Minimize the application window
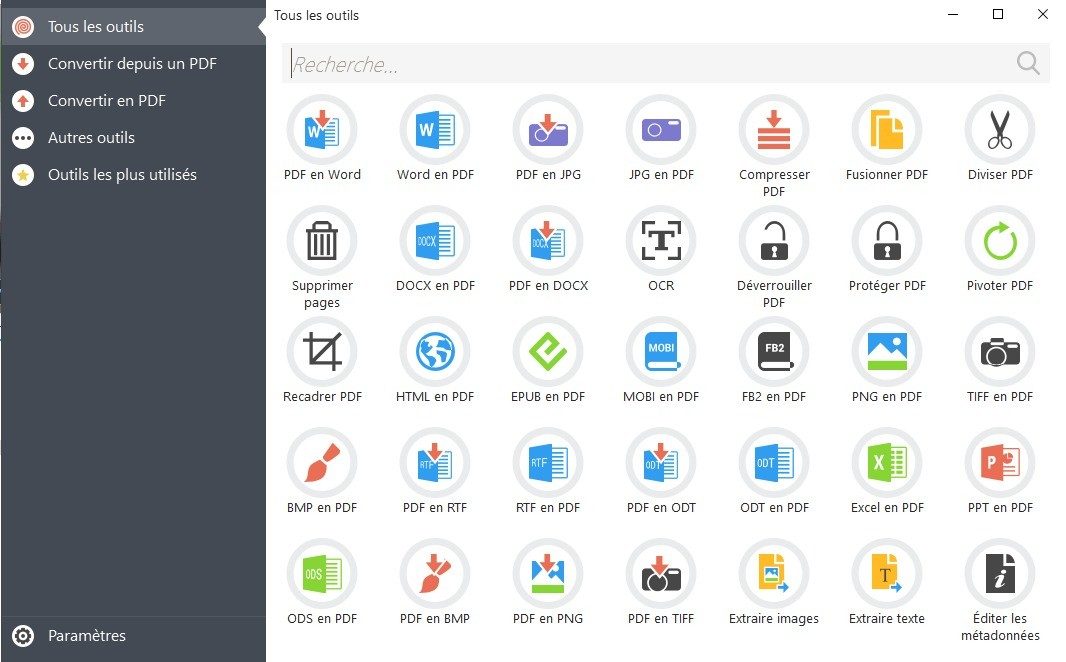 [x=953, y=14]
